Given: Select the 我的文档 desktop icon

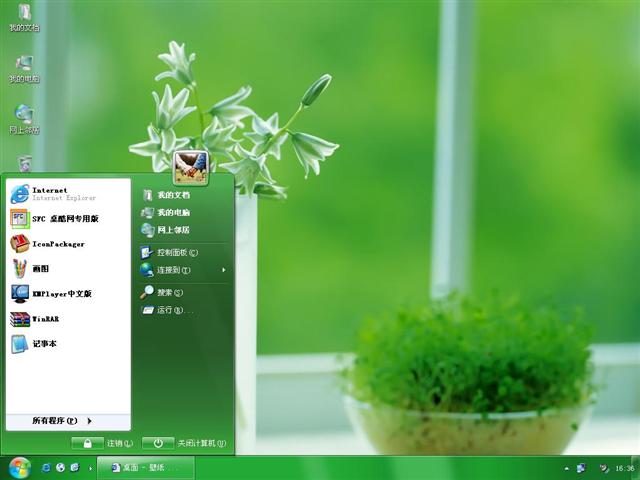Looking at the screenshot, I should pyautogui.click(x=24, y=18).
